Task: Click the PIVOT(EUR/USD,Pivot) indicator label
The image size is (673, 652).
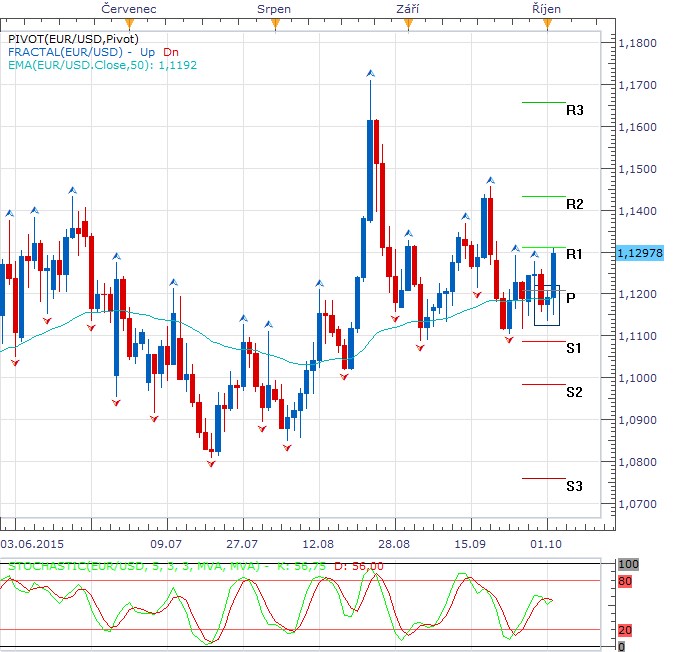Action: (x=66, y=38)
